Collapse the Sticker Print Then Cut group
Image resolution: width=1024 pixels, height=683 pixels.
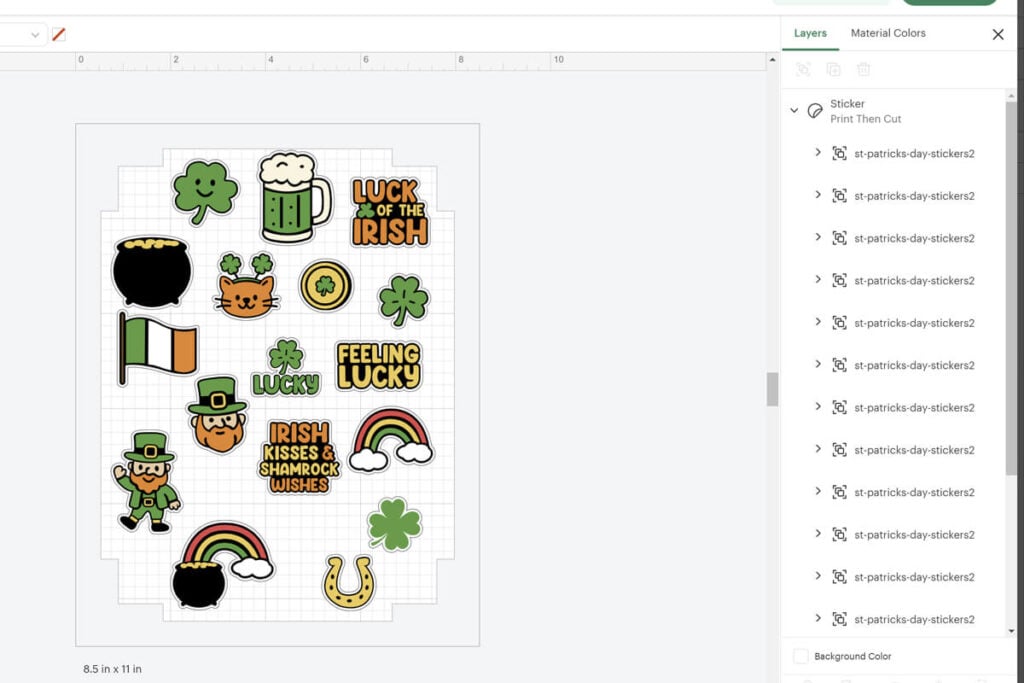tap(795, 111)
